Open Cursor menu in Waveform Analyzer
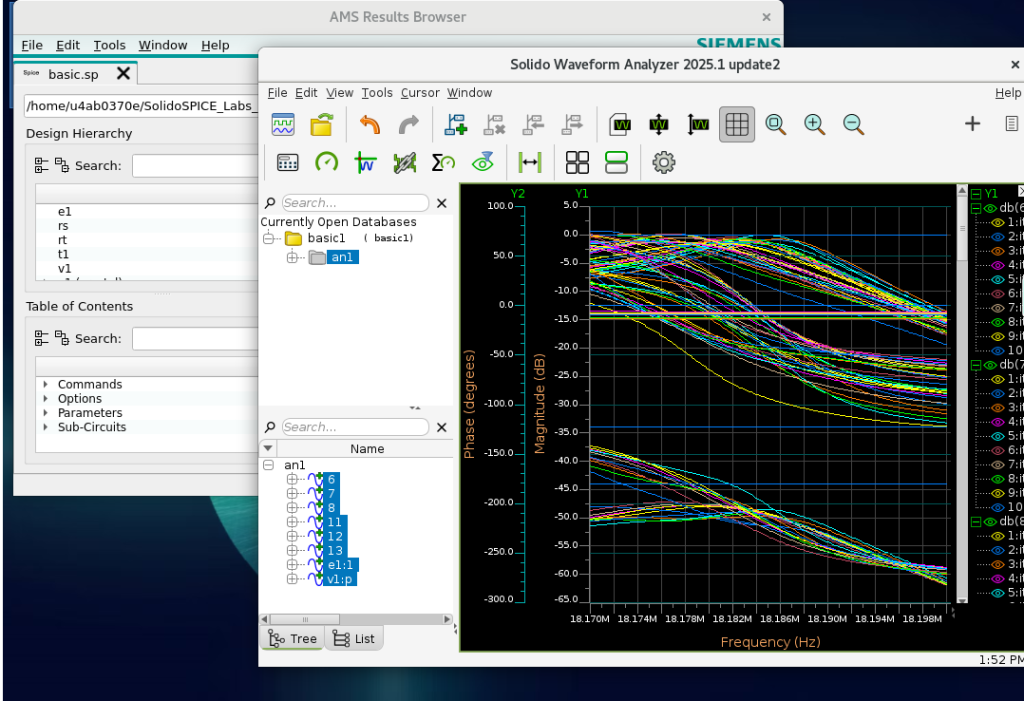 (x=419, y=93)
